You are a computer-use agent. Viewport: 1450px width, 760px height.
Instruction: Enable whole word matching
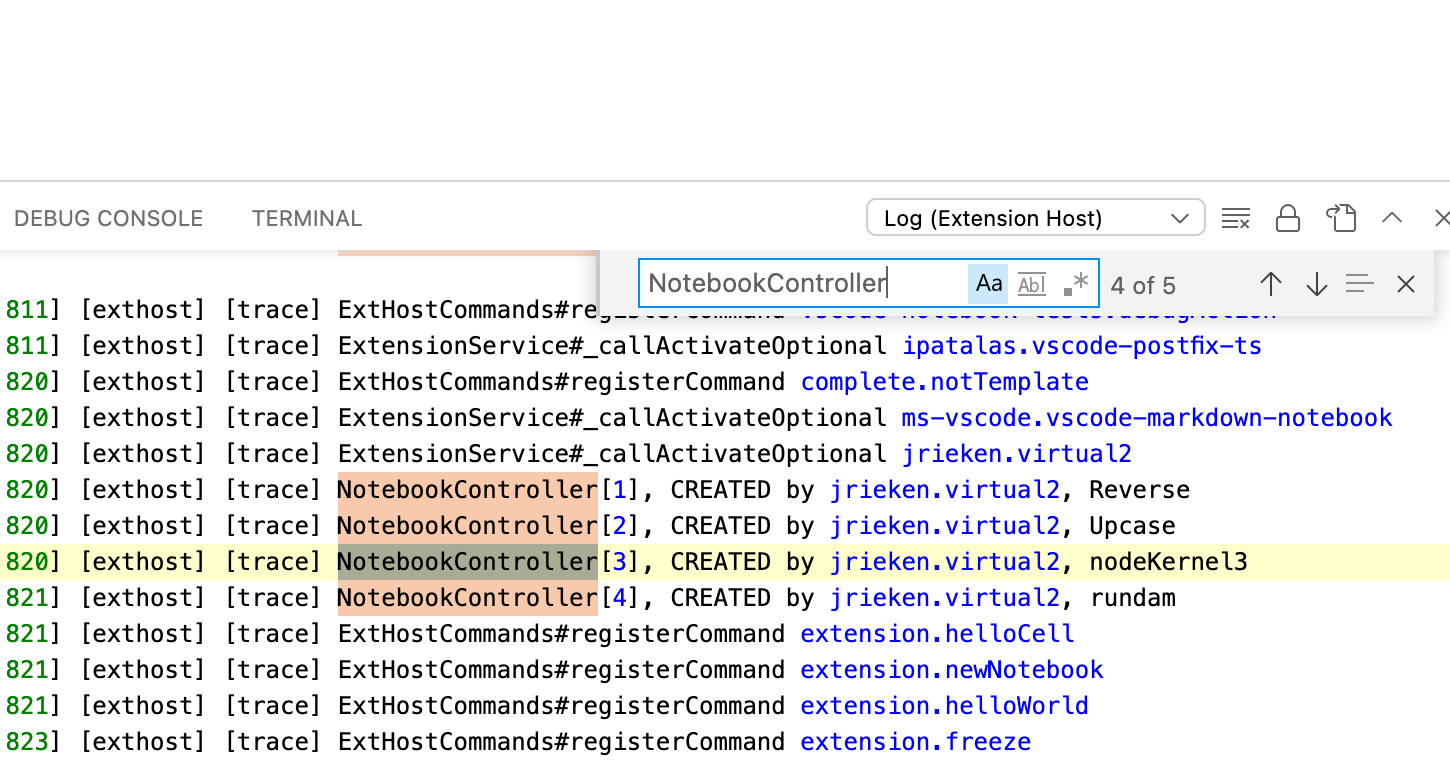1031,283
